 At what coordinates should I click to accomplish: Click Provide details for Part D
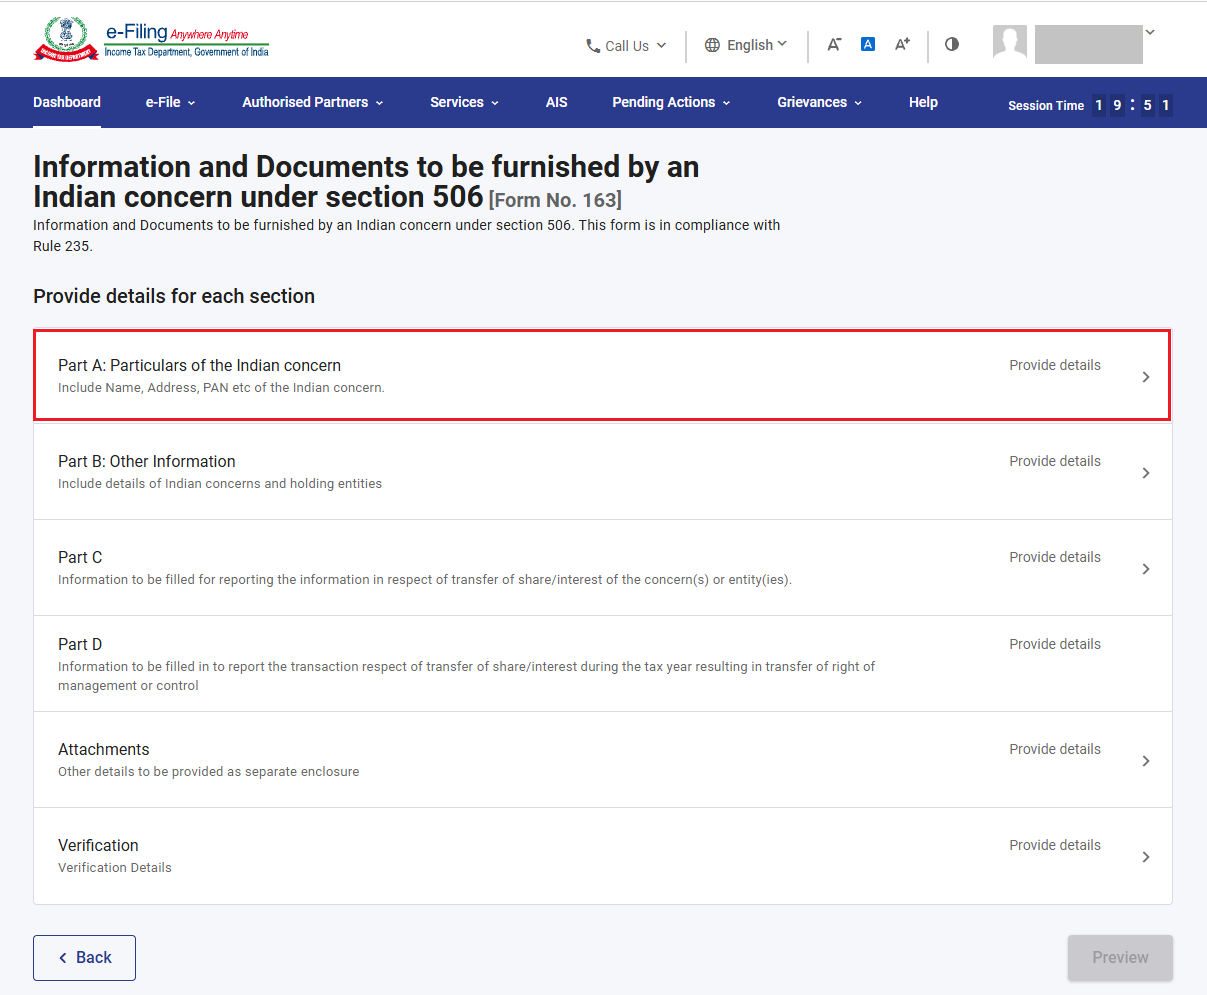[x=1055, y=644]
